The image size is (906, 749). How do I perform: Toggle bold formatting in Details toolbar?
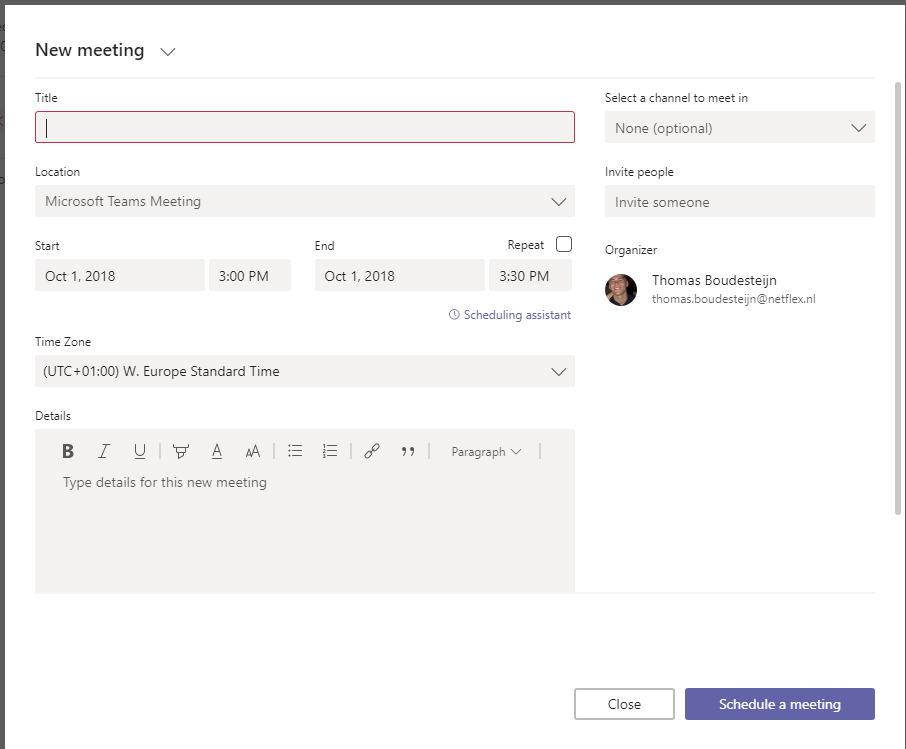68,451
